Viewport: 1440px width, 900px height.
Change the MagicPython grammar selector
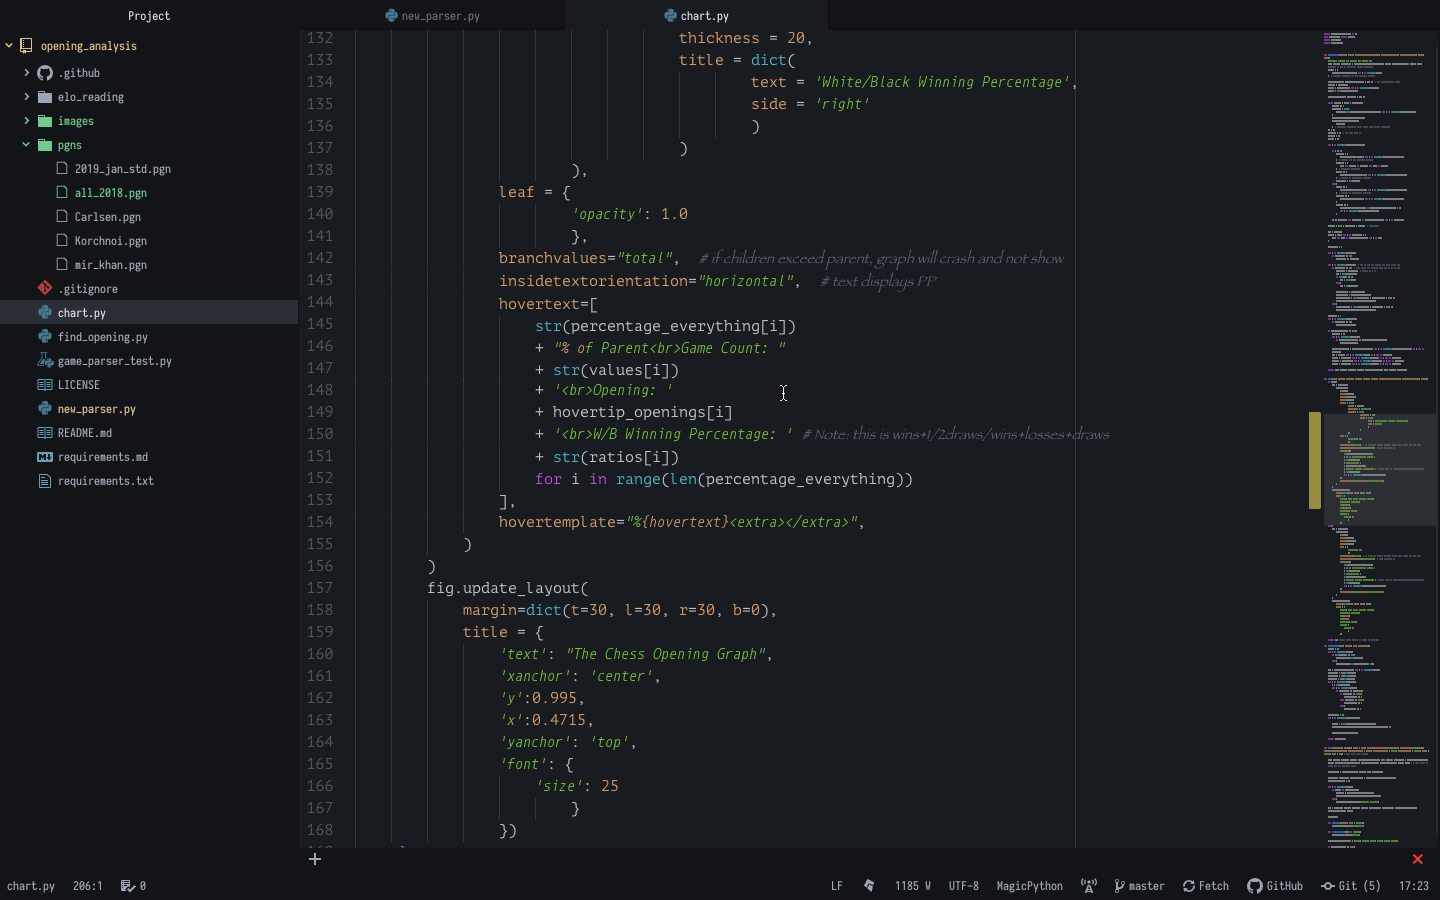click(1029, 886)
